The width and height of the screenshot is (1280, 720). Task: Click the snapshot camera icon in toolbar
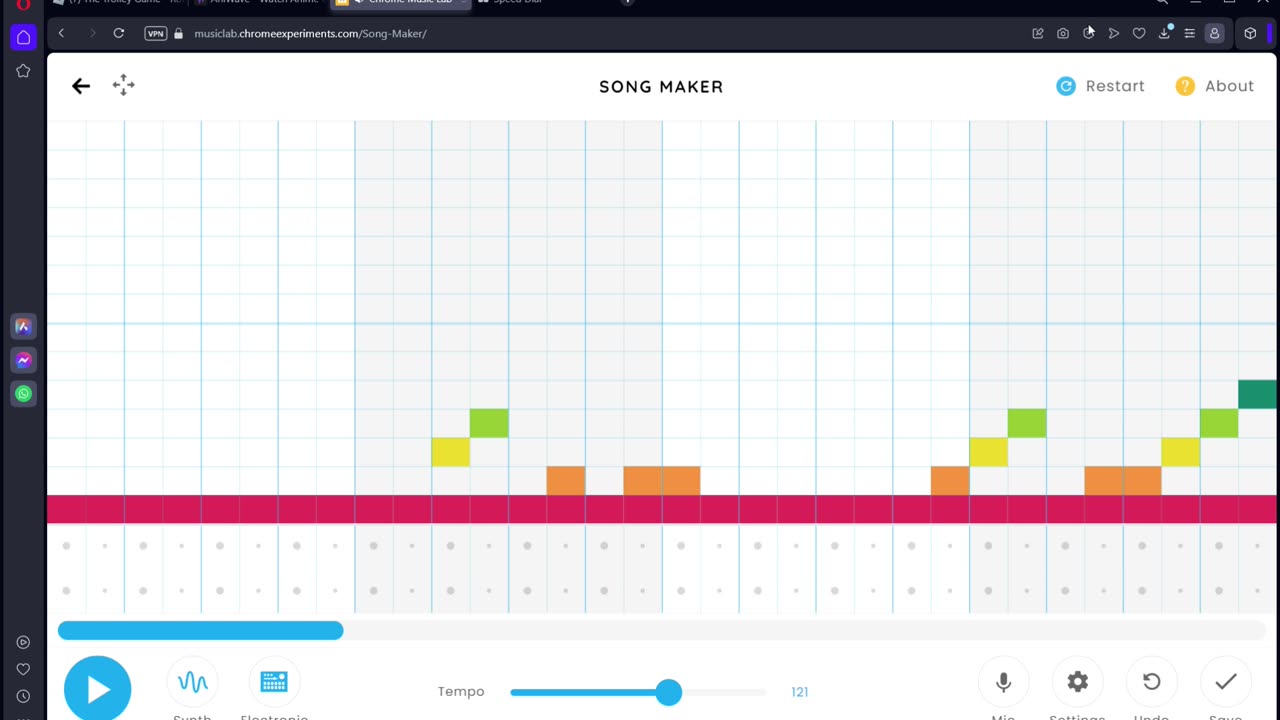tap(1063, 33)
